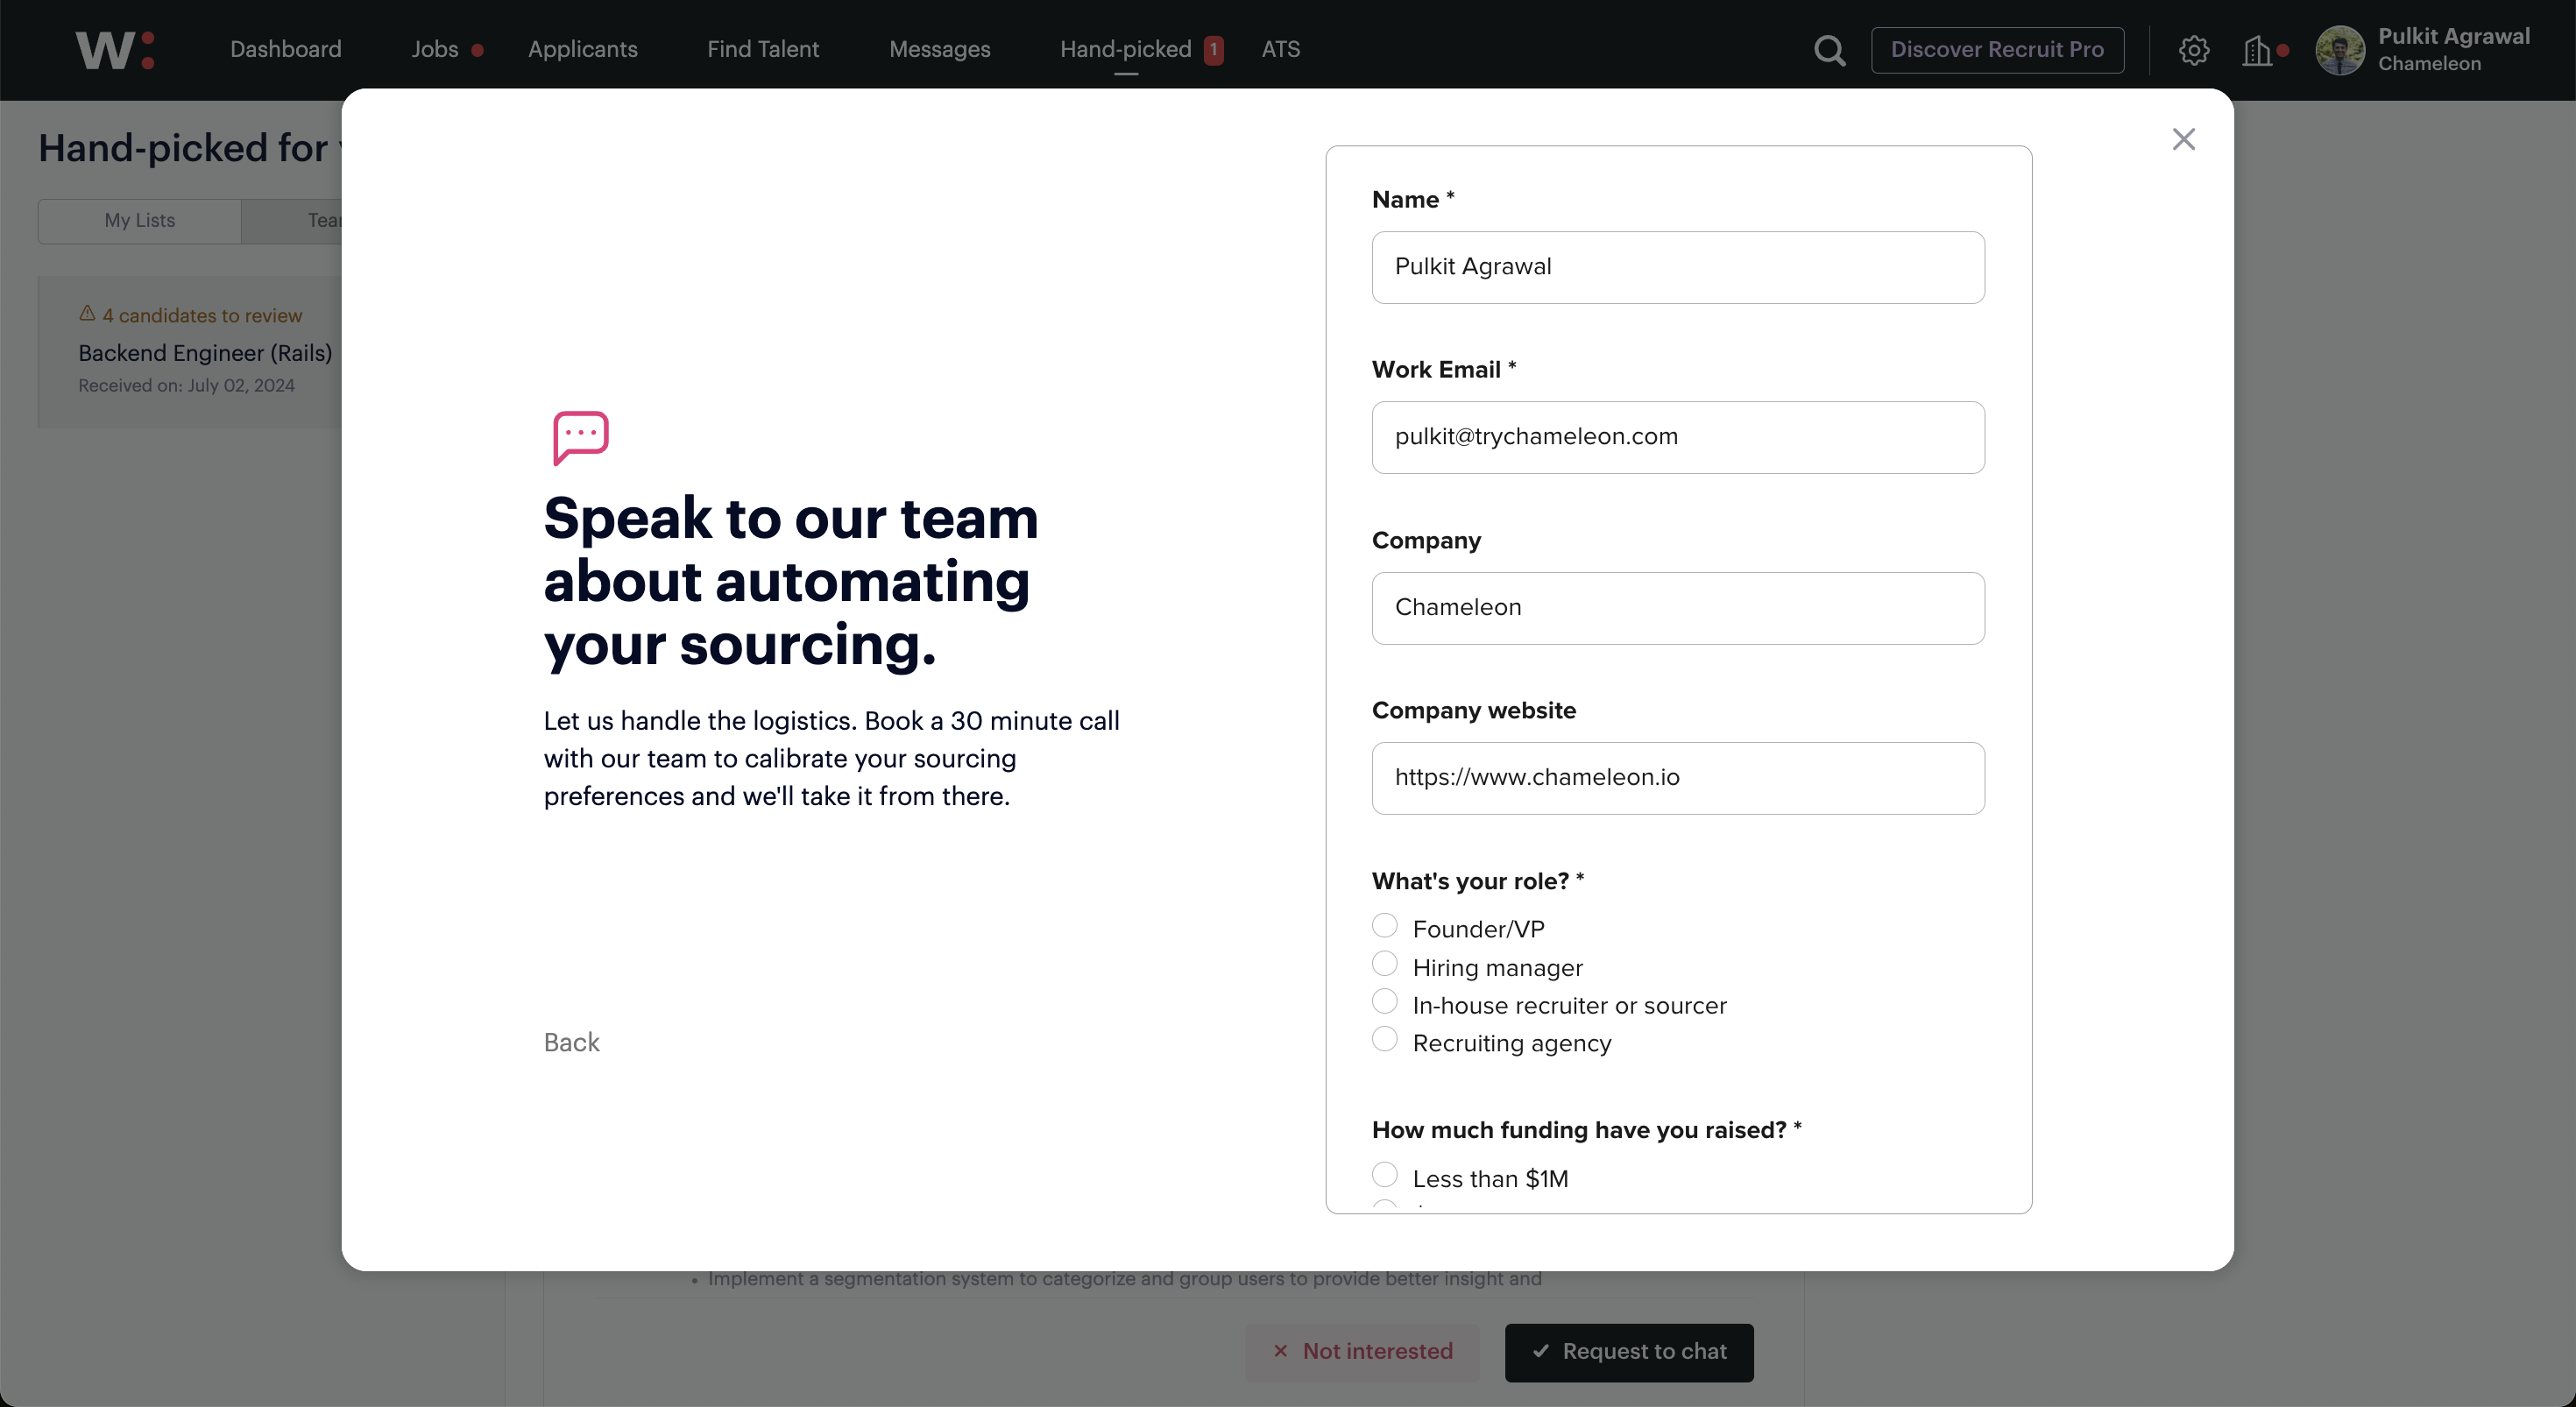The image size is (2576, 1407).
Task: Open Messages page
Action: coord(940,49)
